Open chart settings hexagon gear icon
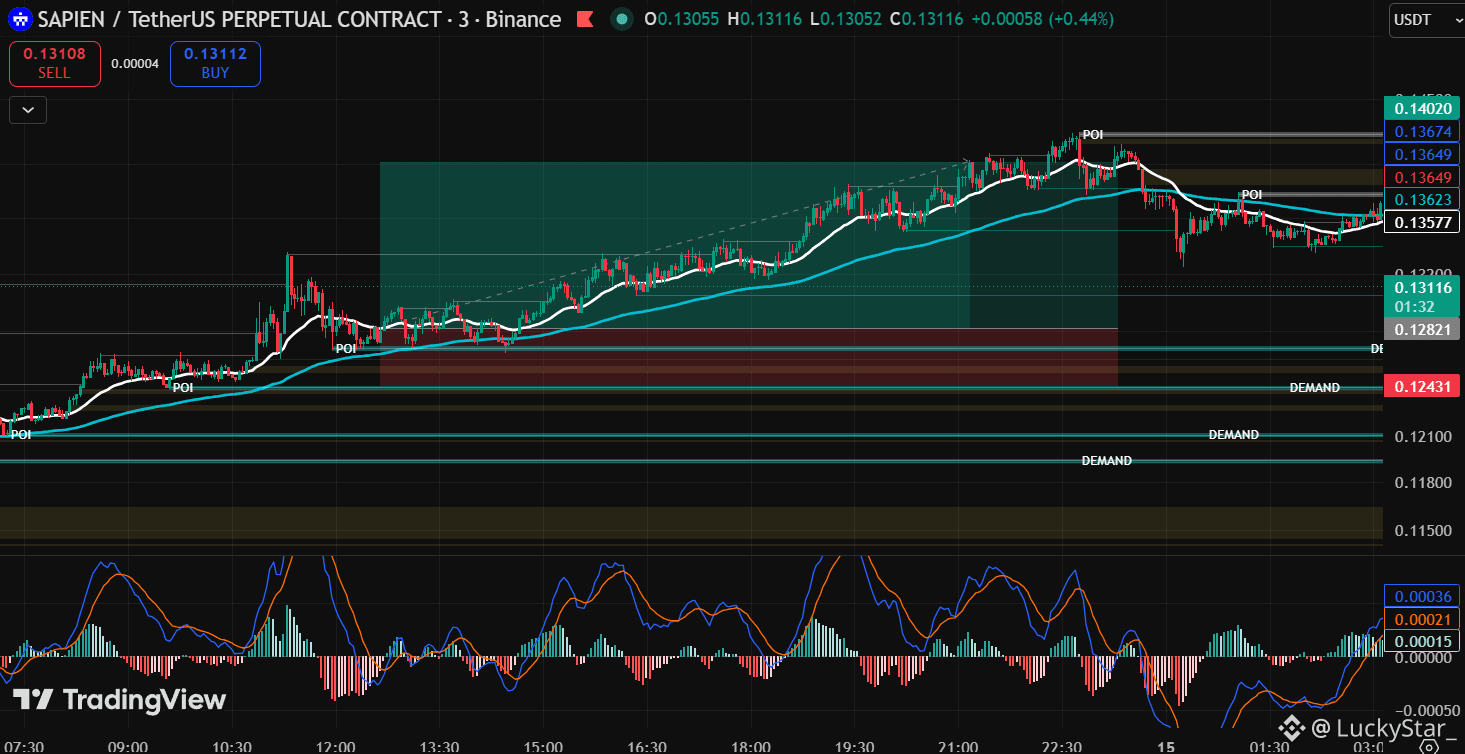 tap(1428, 745)
